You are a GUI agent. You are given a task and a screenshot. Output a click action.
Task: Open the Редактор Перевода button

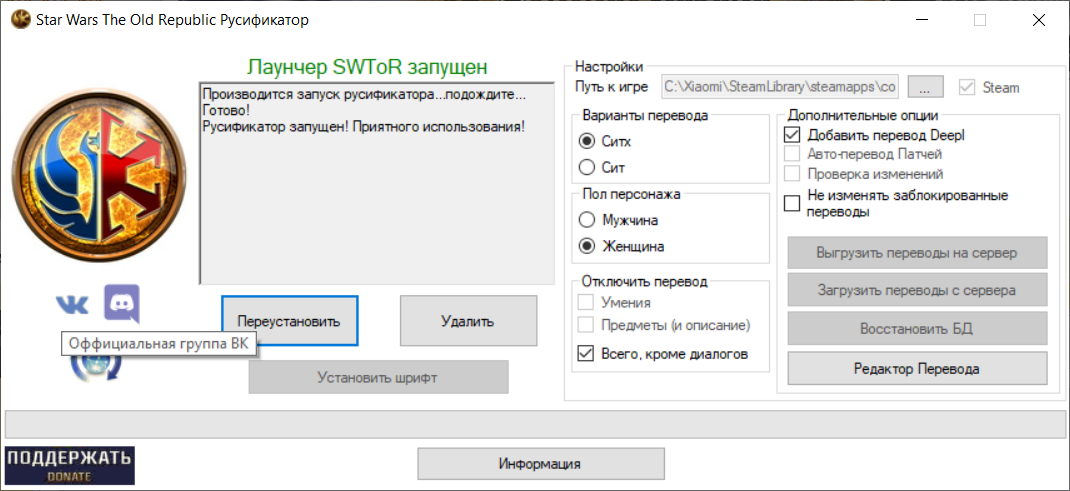pyautogui.click(x=917, y=369)
